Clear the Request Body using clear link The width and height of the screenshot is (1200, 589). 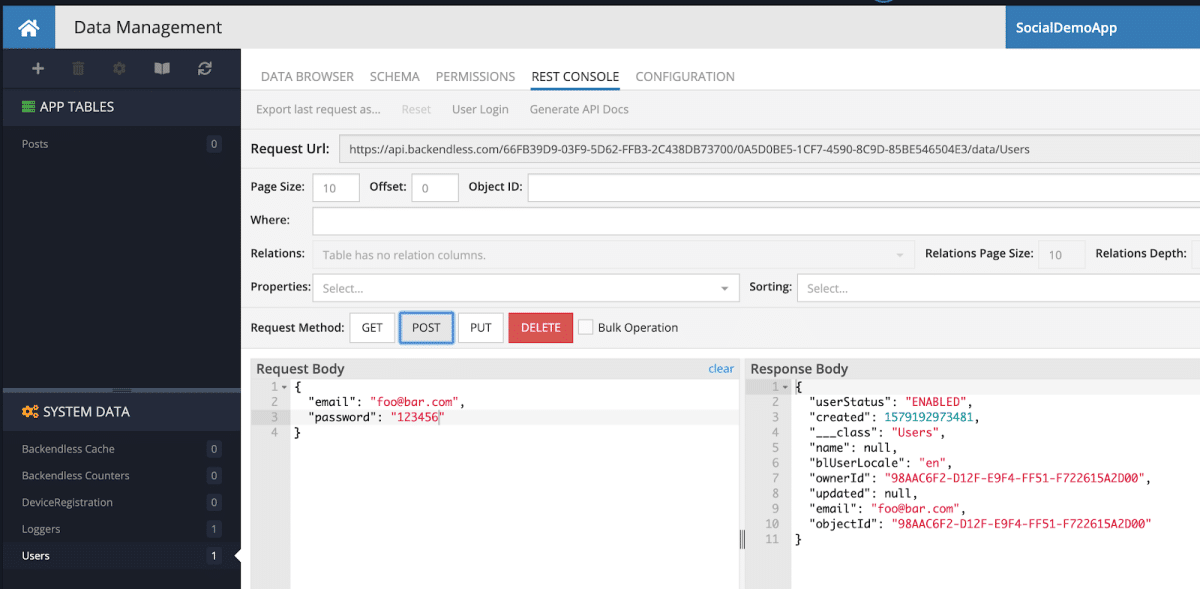pos(721,368)
